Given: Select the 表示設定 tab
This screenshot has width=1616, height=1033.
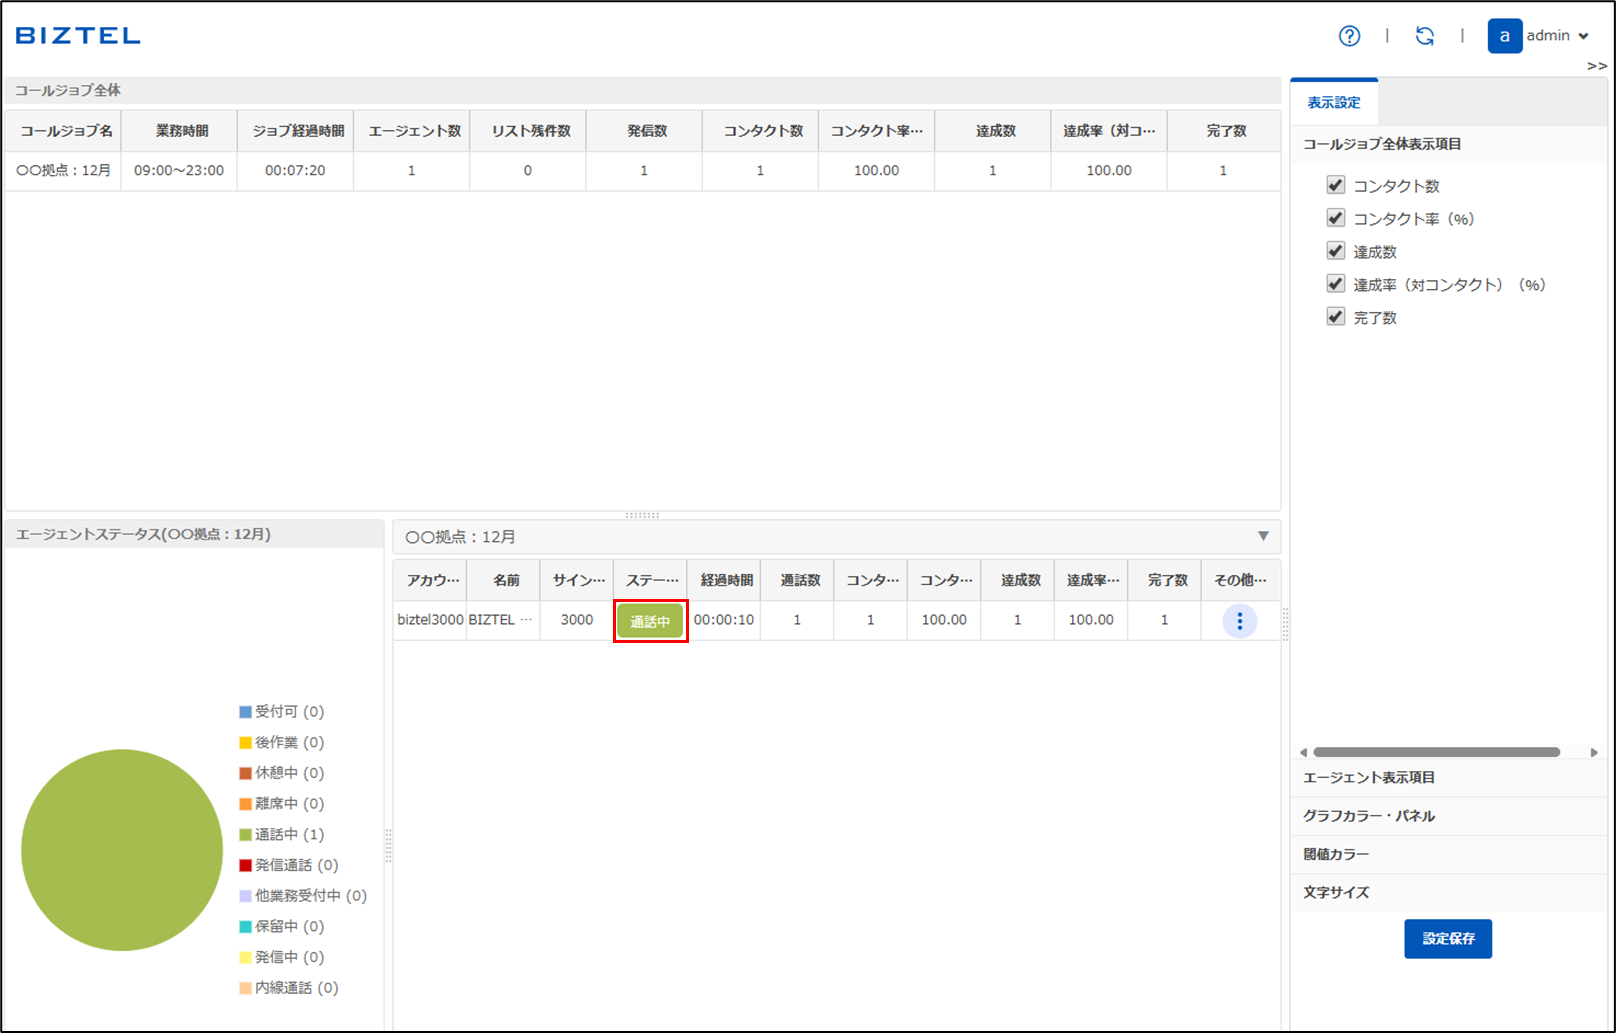Looking at the screenshot, I should pyautogui.click(x=1334, y=103).
